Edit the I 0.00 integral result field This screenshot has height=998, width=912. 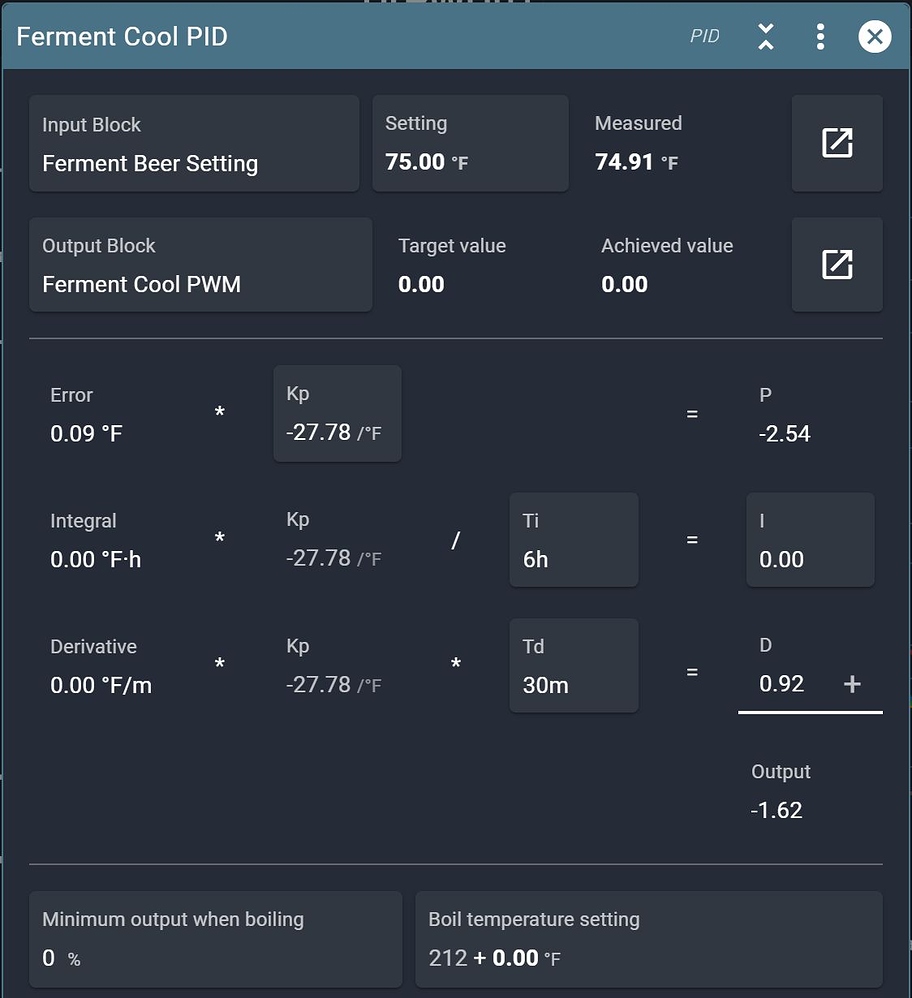pos(810,539)
